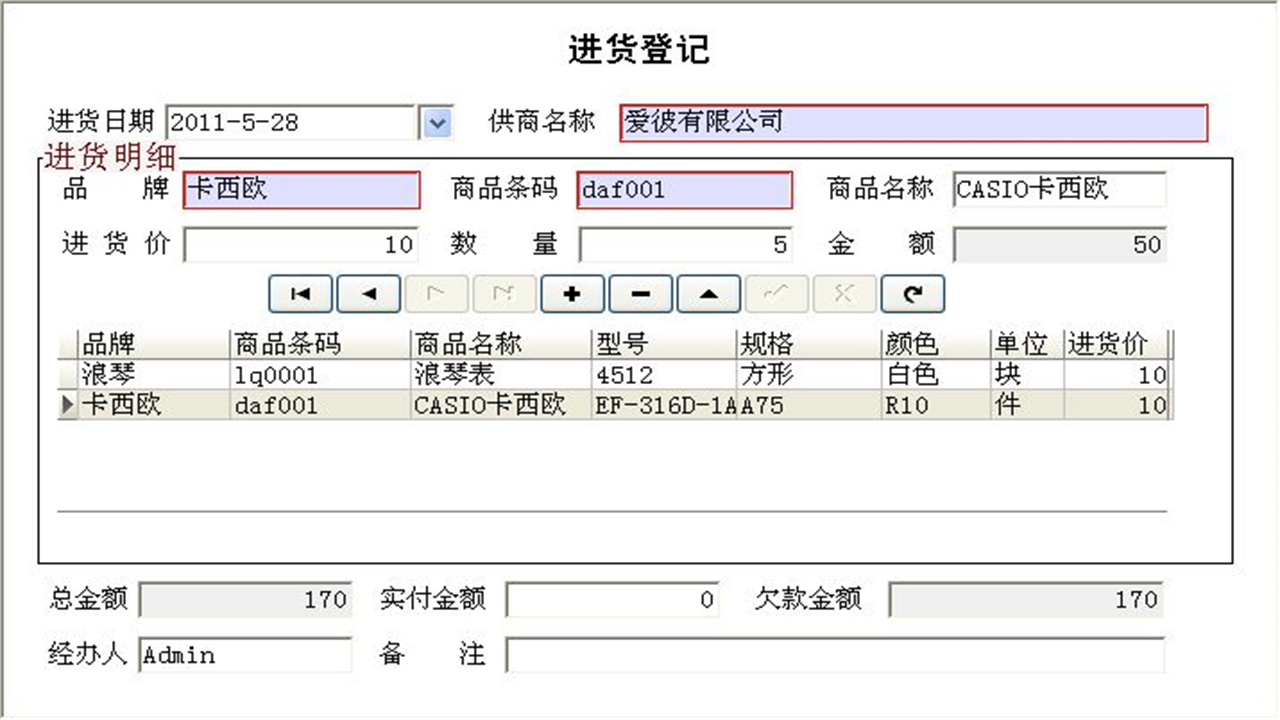Image resolution: width=1280 pixels, height=720 pixels.
Task: Edit the selected record via the triangle icon
Action: click(708, 293)
